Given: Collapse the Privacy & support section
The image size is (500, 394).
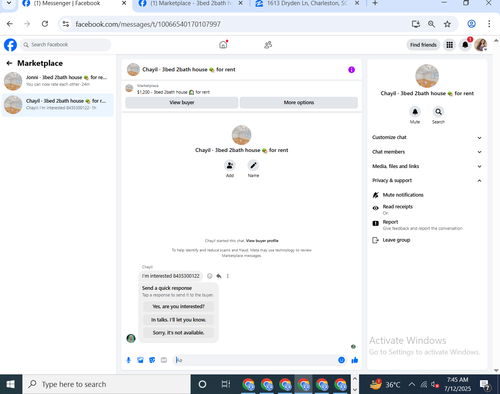Looking at the screenshot, I should tap(427, 180).
